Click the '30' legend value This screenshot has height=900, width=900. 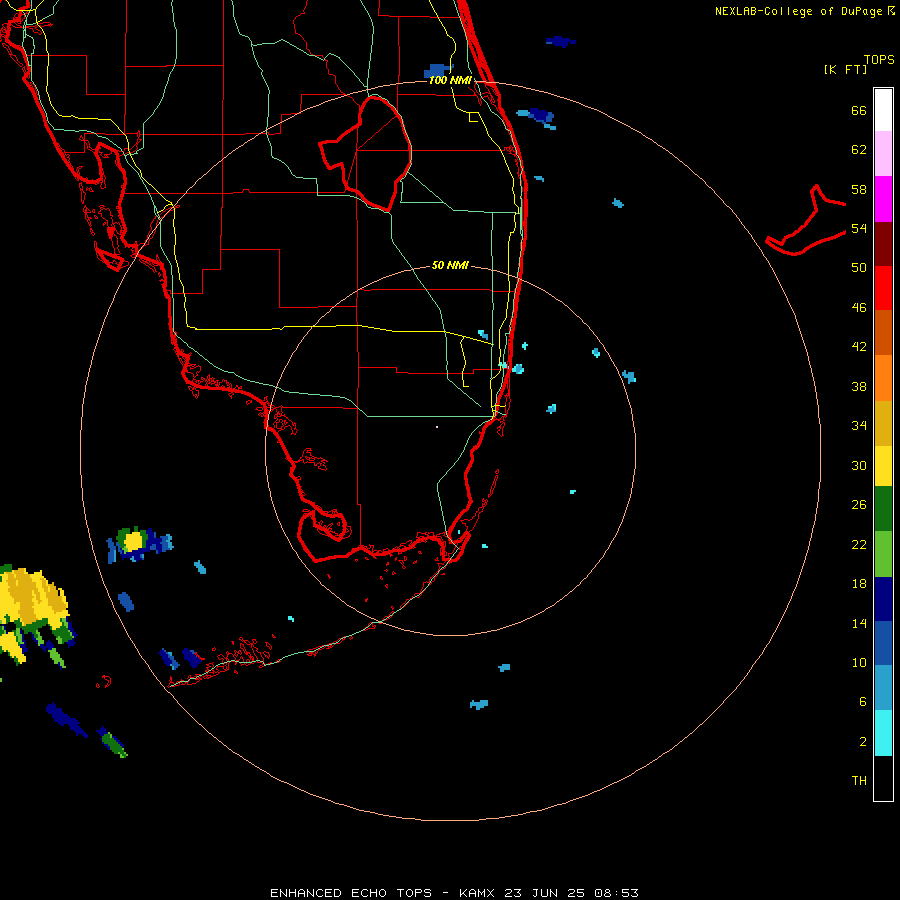pyautogui.click(x=859, y=465)
